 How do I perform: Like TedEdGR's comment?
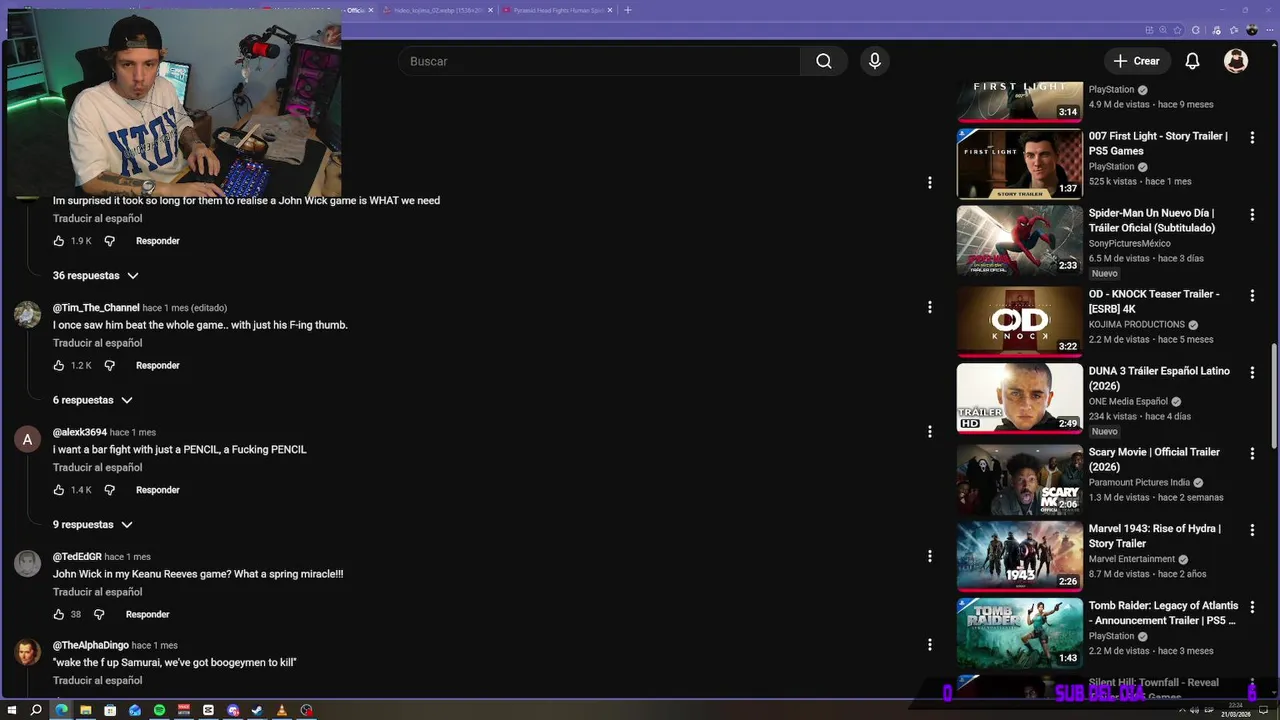59,615
